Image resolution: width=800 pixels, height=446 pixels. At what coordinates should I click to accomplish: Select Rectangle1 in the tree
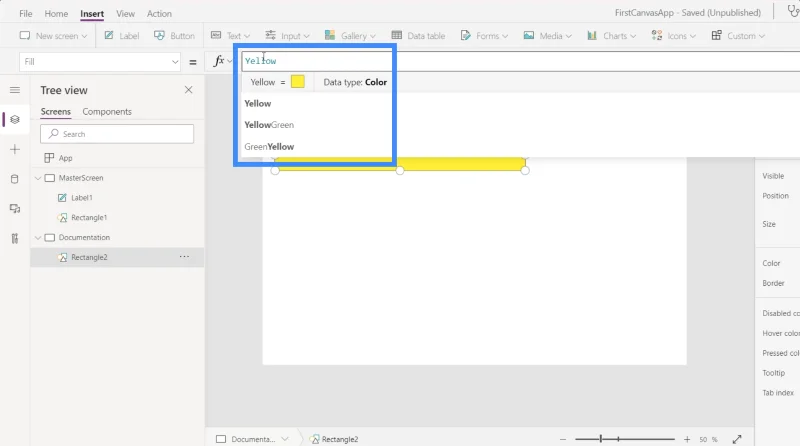pyautogui.click(x=89, y=217)
